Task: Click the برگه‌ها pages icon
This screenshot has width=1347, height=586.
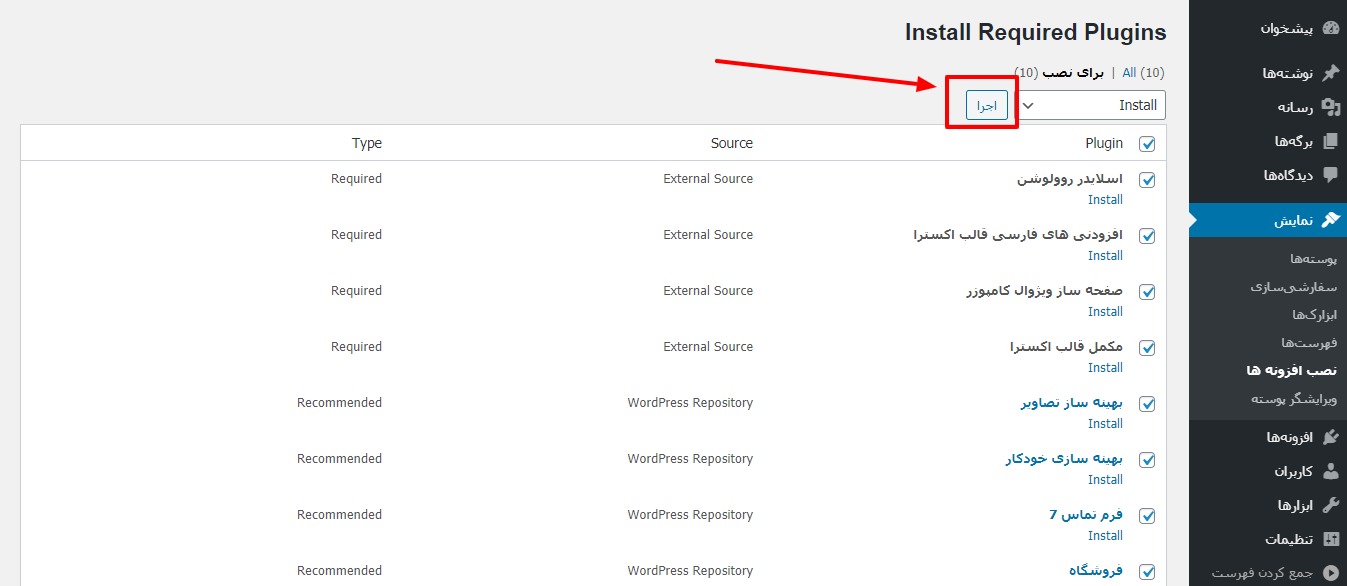Action: point(1330,141)
